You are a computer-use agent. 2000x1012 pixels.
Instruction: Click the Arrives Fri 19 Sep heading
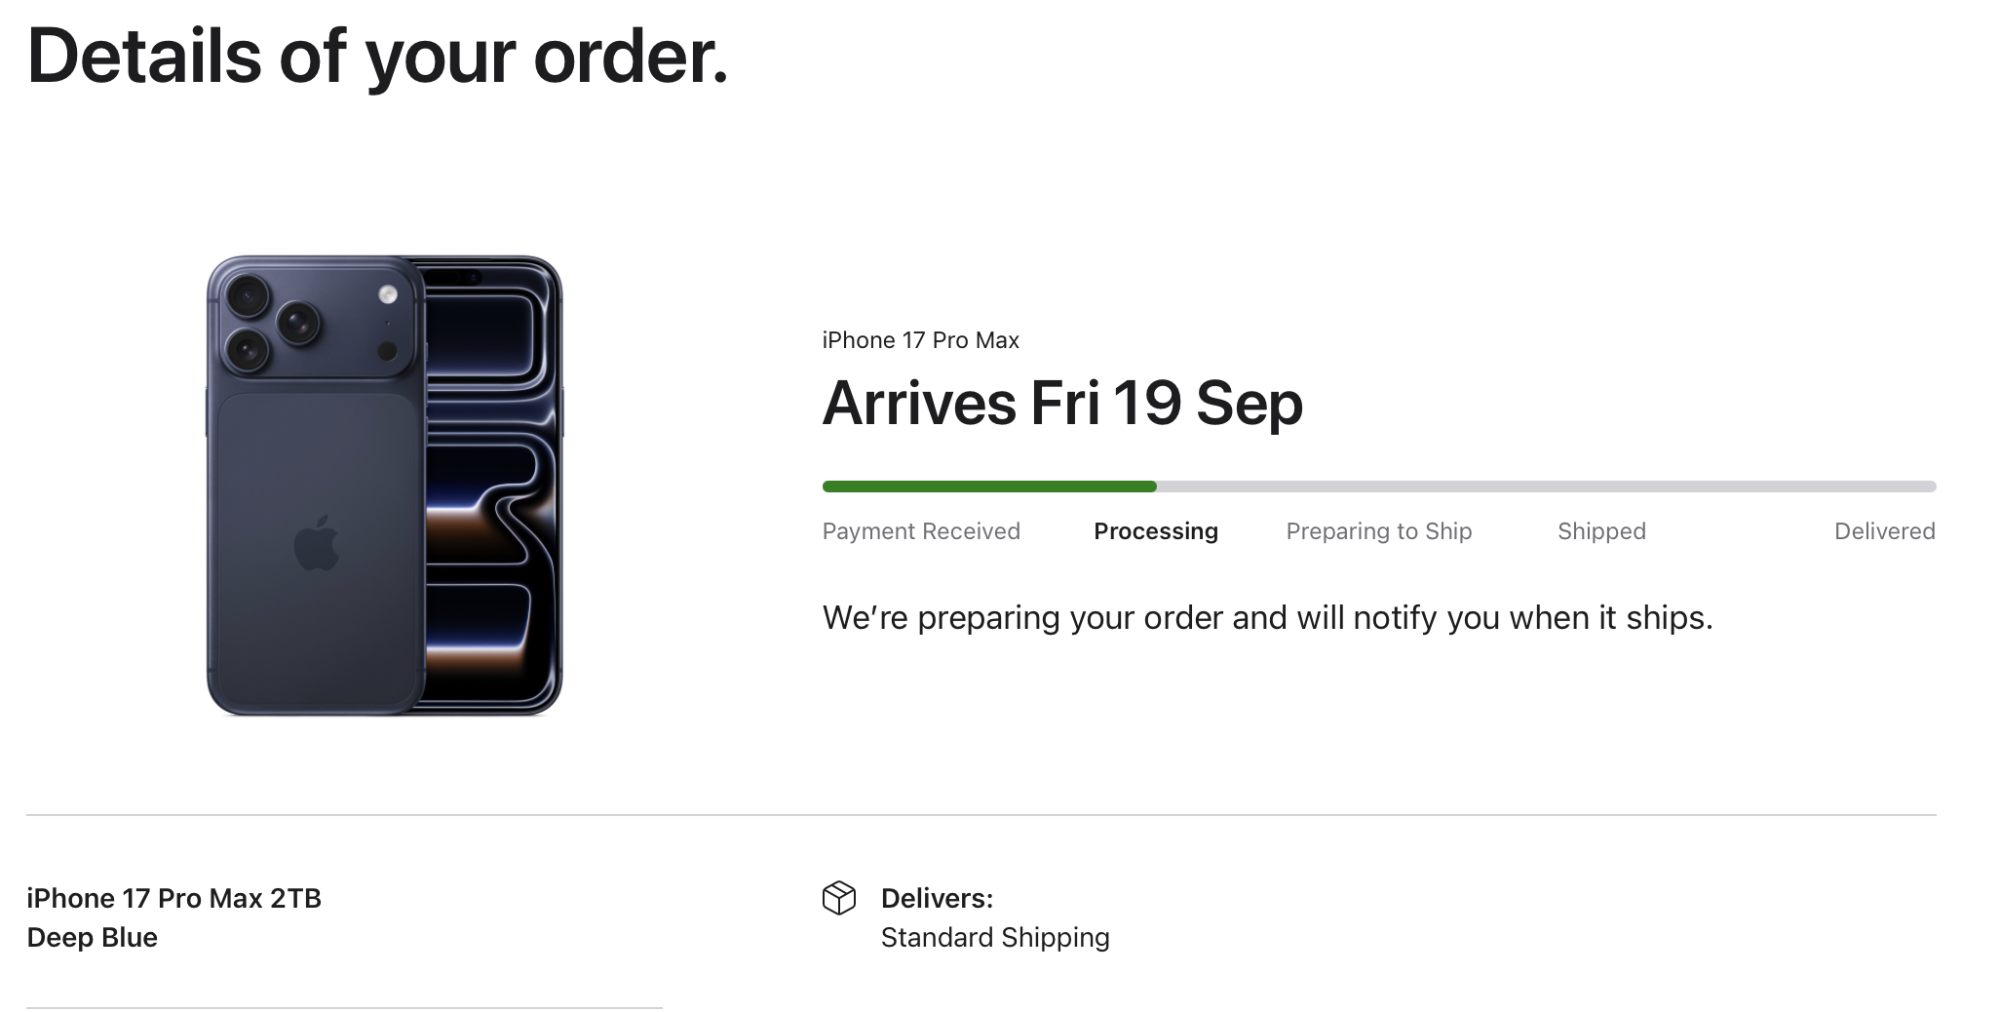coord(1062,403)
